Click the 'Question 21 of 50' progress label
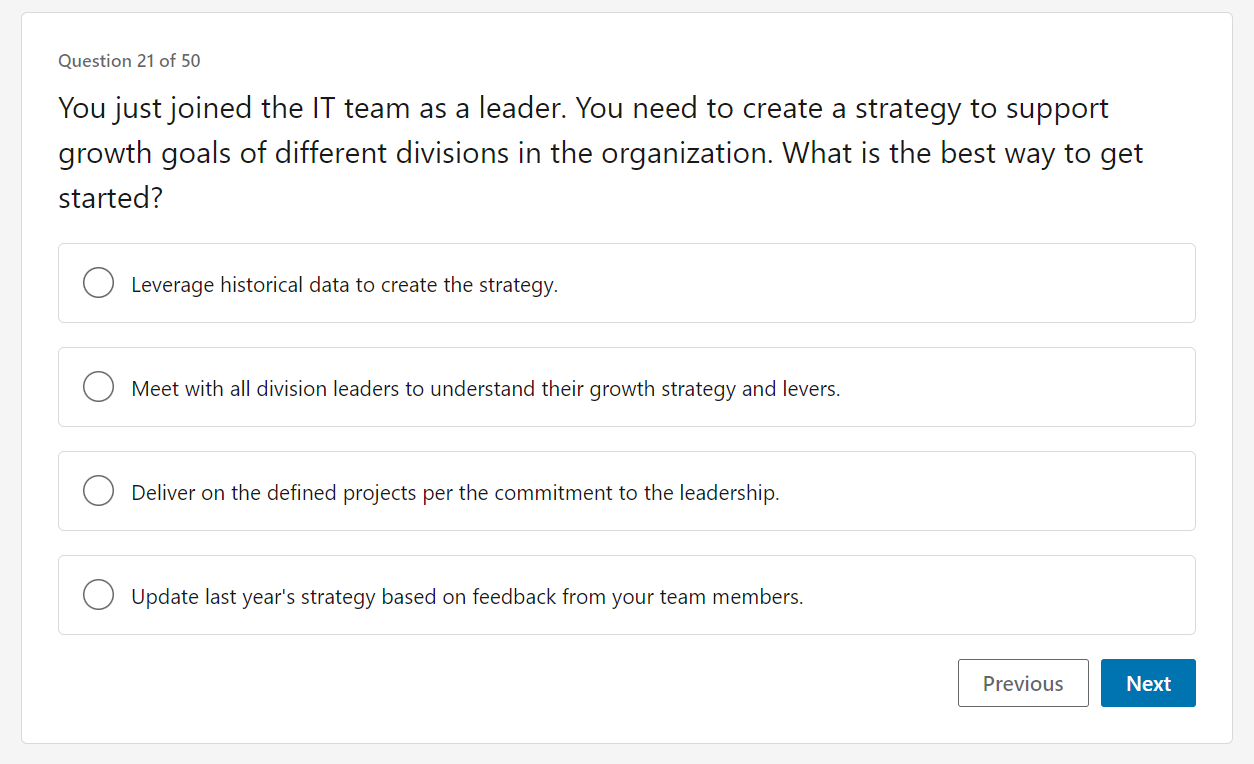Screen dimensions: 1254x764 tap(129, 61)
